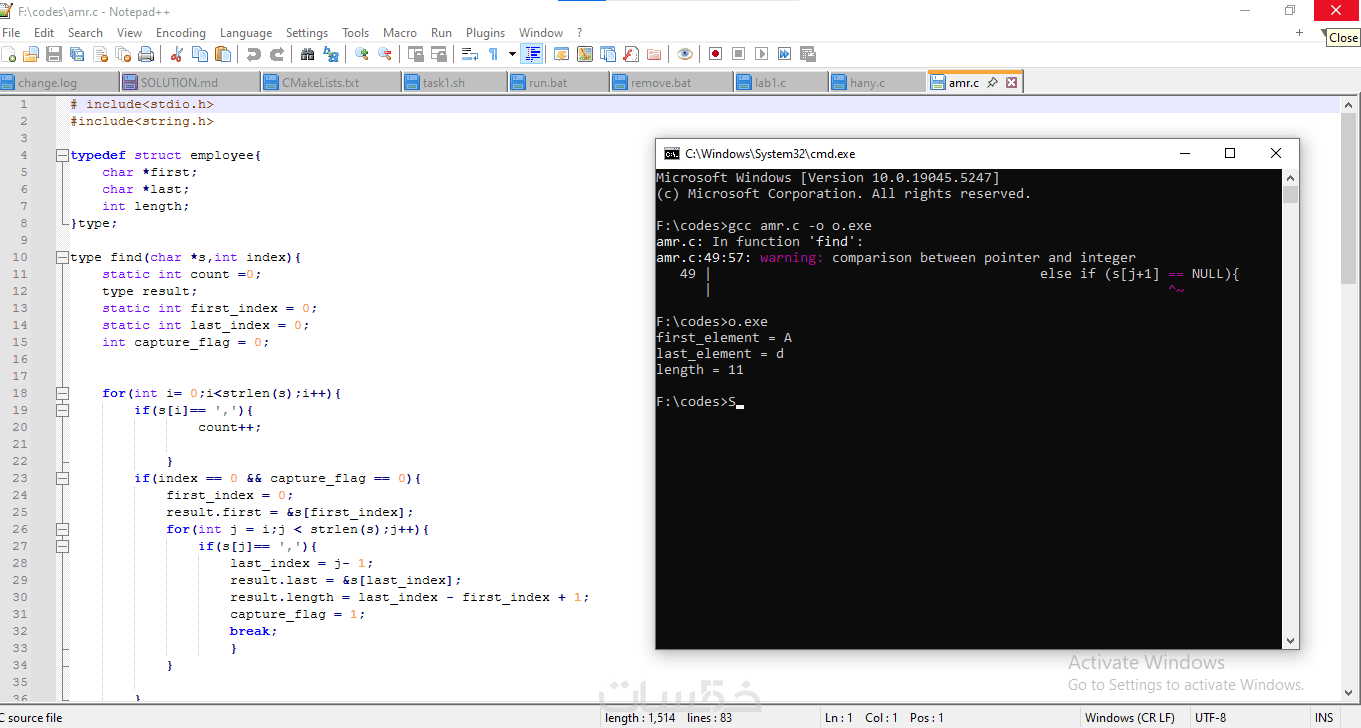Screen dimensions: 1361x728
Task: Switch to the SOLUTION.md tab
Action: 190,82
